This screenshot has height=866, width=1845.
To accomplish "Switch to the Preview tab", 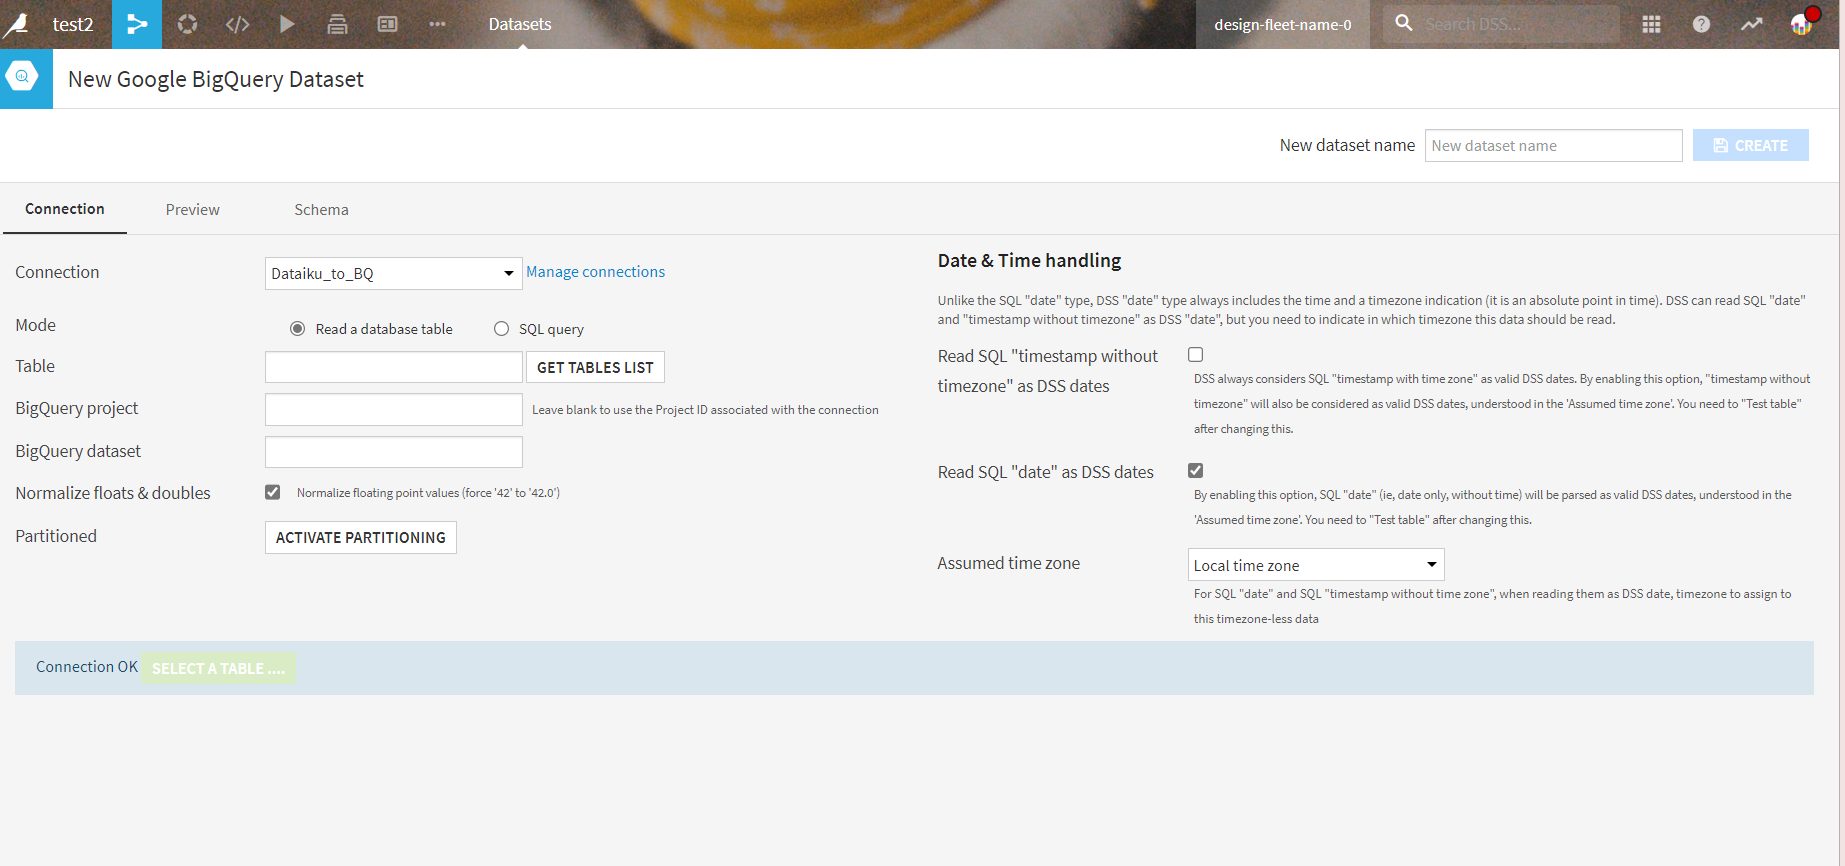I will 193,209.
